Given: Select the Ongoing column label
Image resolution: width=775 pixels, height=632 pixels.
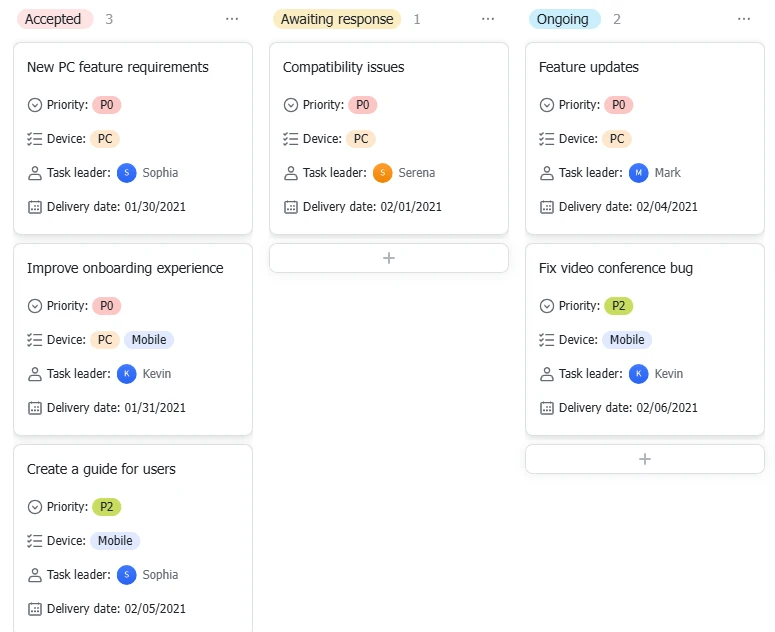Looking at the screenshot, I should [x=563, y=19].
